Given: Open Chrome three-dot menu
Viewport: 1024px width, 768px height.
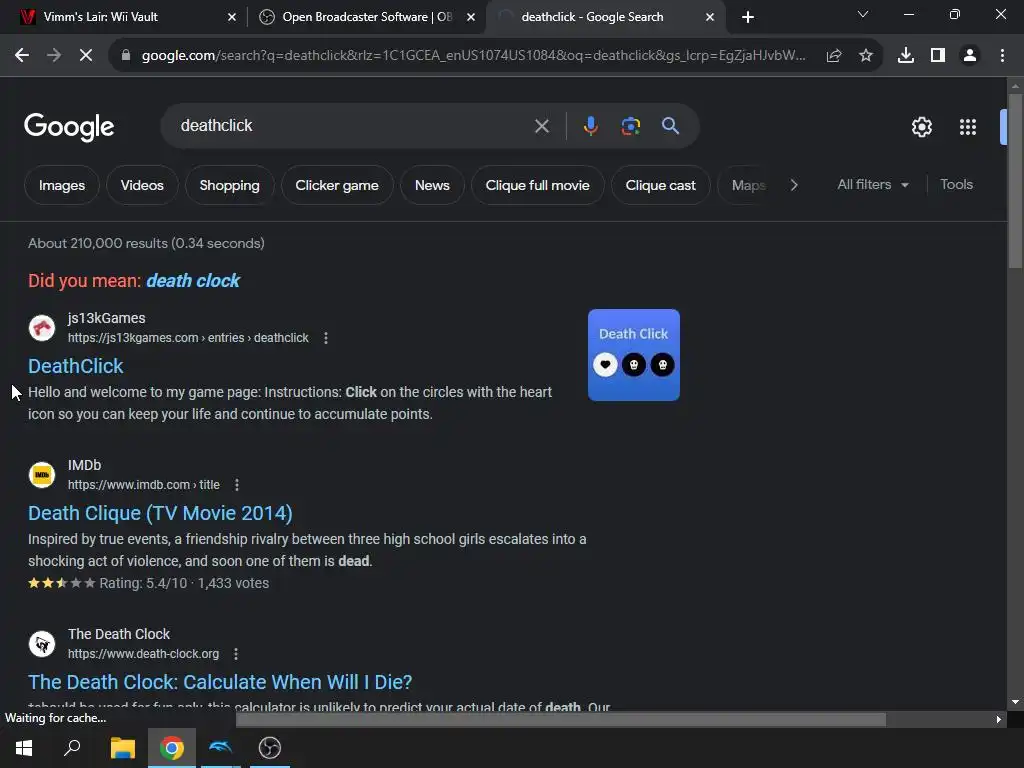Looking at the screenshot, I should [1002, 56].
